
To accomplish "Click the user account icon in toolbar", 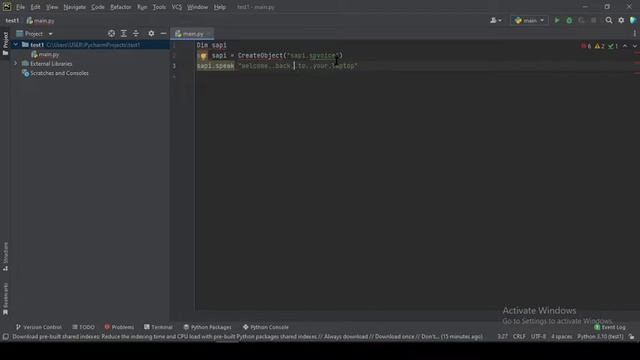I will (496, 20).
